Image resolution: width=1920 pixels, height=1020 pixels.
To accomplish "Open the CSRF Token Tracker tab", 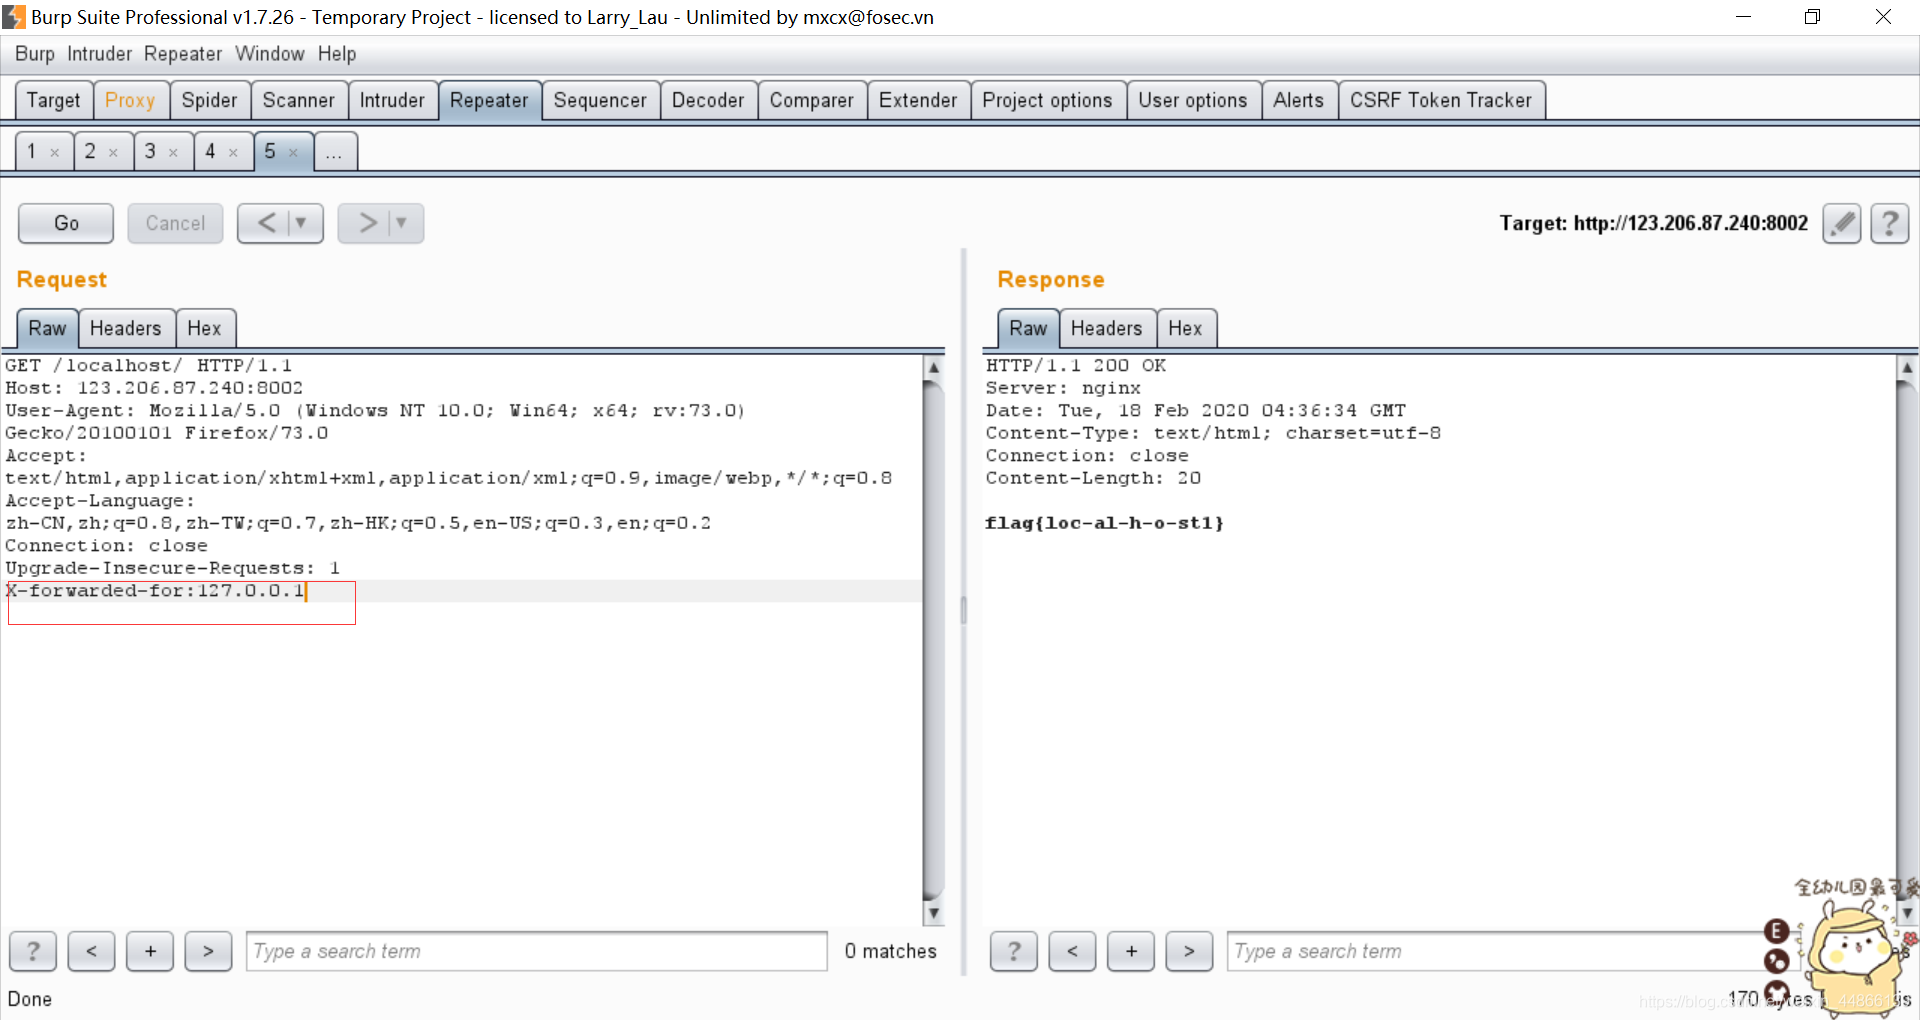I will 1441,100.
